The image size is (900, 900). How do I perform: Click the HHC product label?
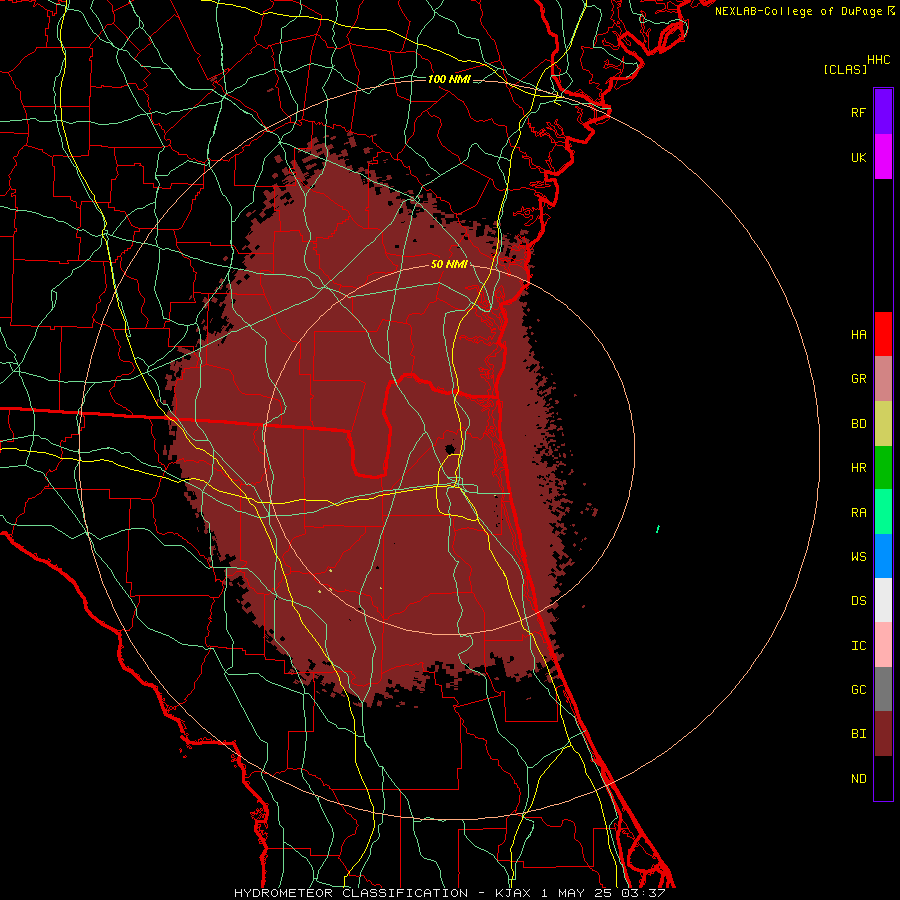[879, 60]
